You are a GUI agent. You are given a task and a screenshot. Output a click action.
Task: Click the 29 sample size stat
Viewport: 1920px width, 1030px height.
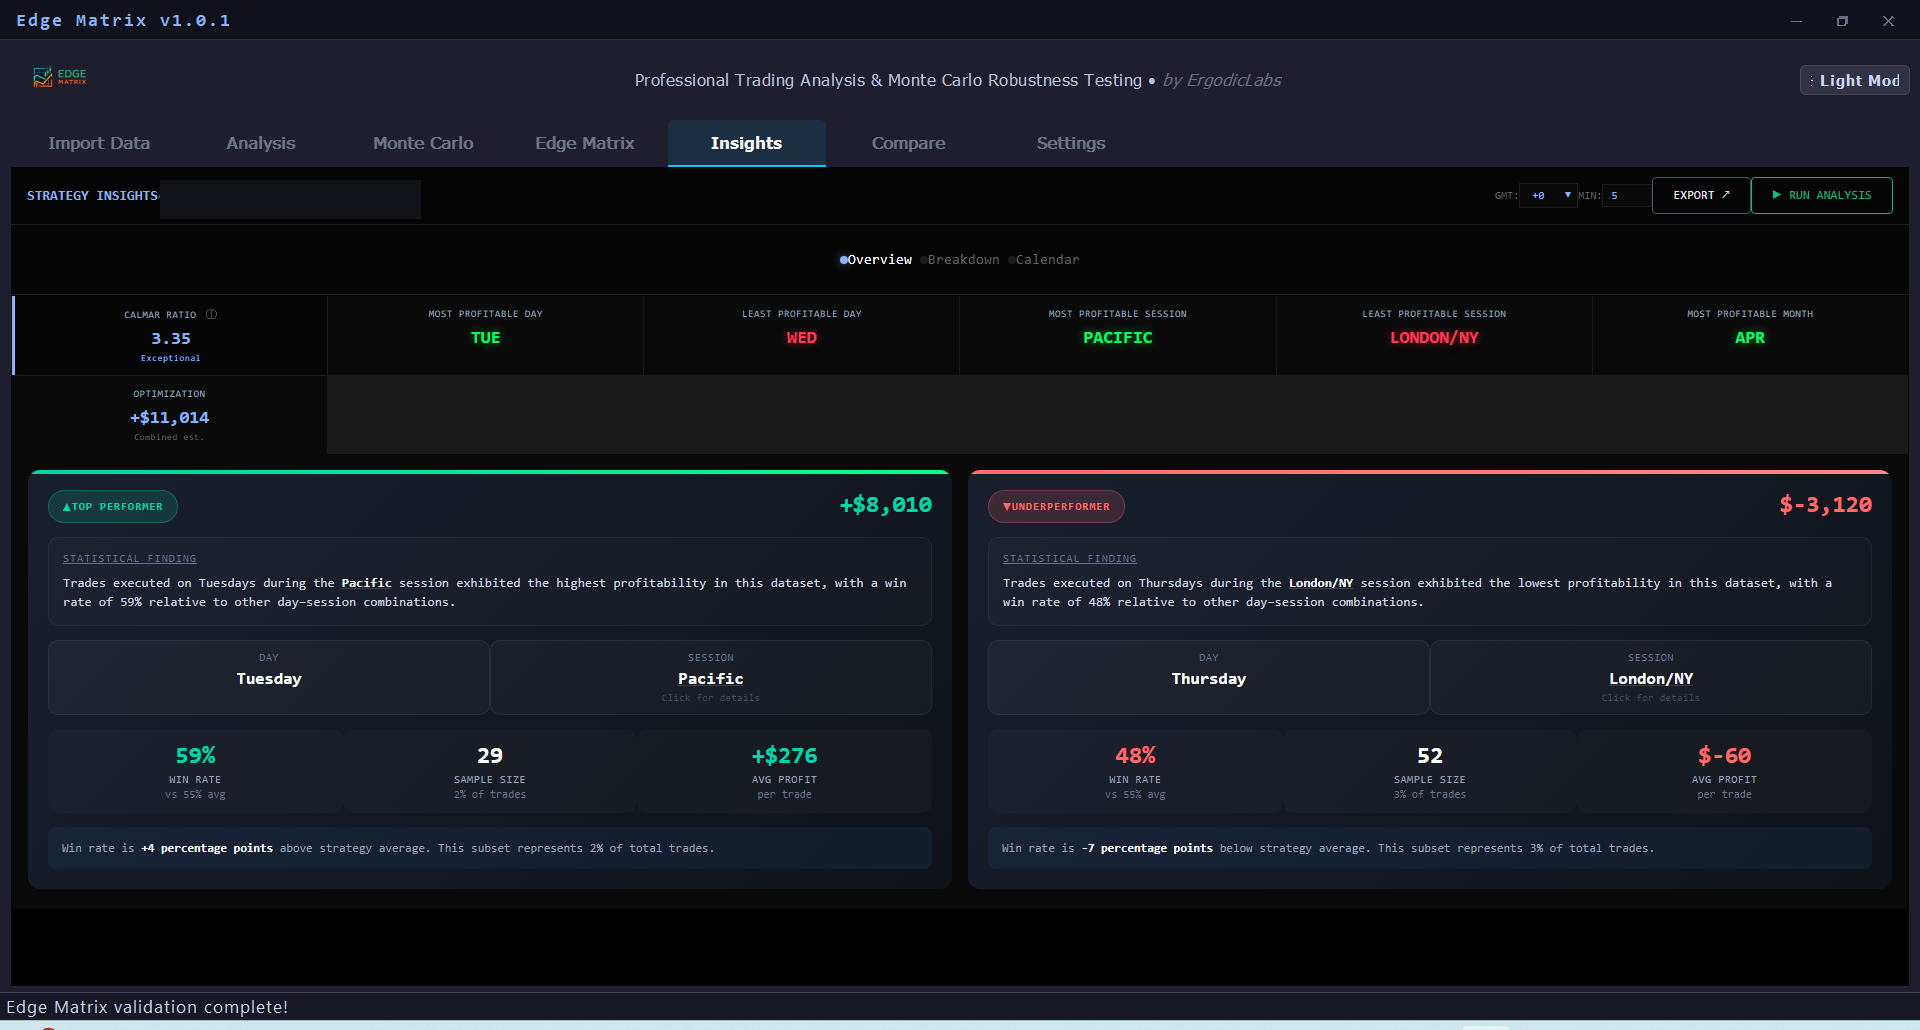point(490,771)
